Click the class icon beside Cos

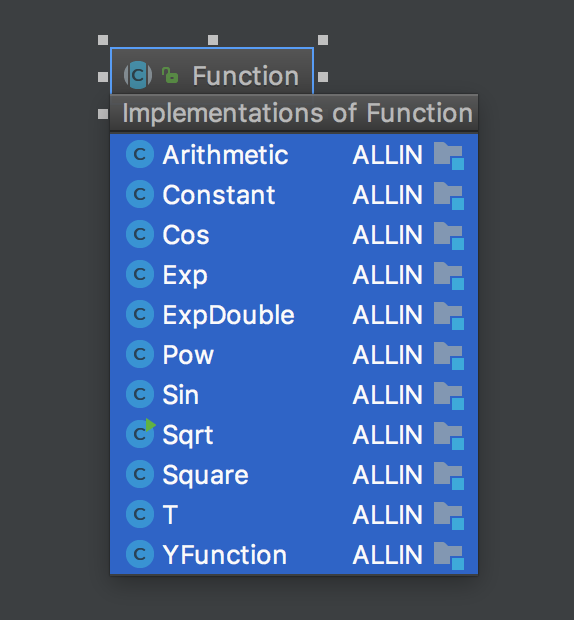[140, 234]
